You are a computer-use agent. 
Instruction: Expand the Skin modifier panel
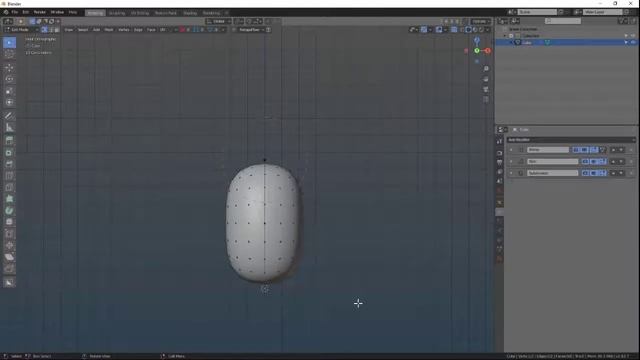511,162
